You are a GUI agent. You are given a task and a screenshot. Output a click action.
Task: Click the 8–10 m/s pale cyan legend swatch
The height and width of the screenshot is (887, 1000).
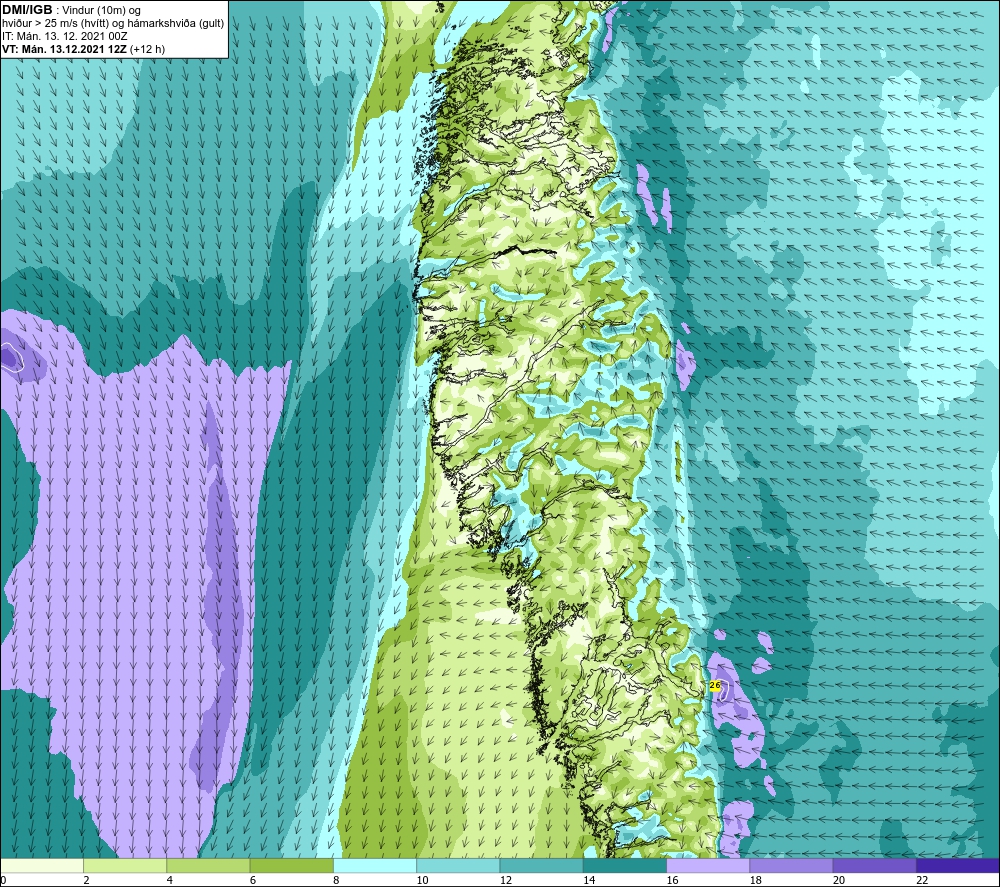pyautogui.click(x=375, y=865)
